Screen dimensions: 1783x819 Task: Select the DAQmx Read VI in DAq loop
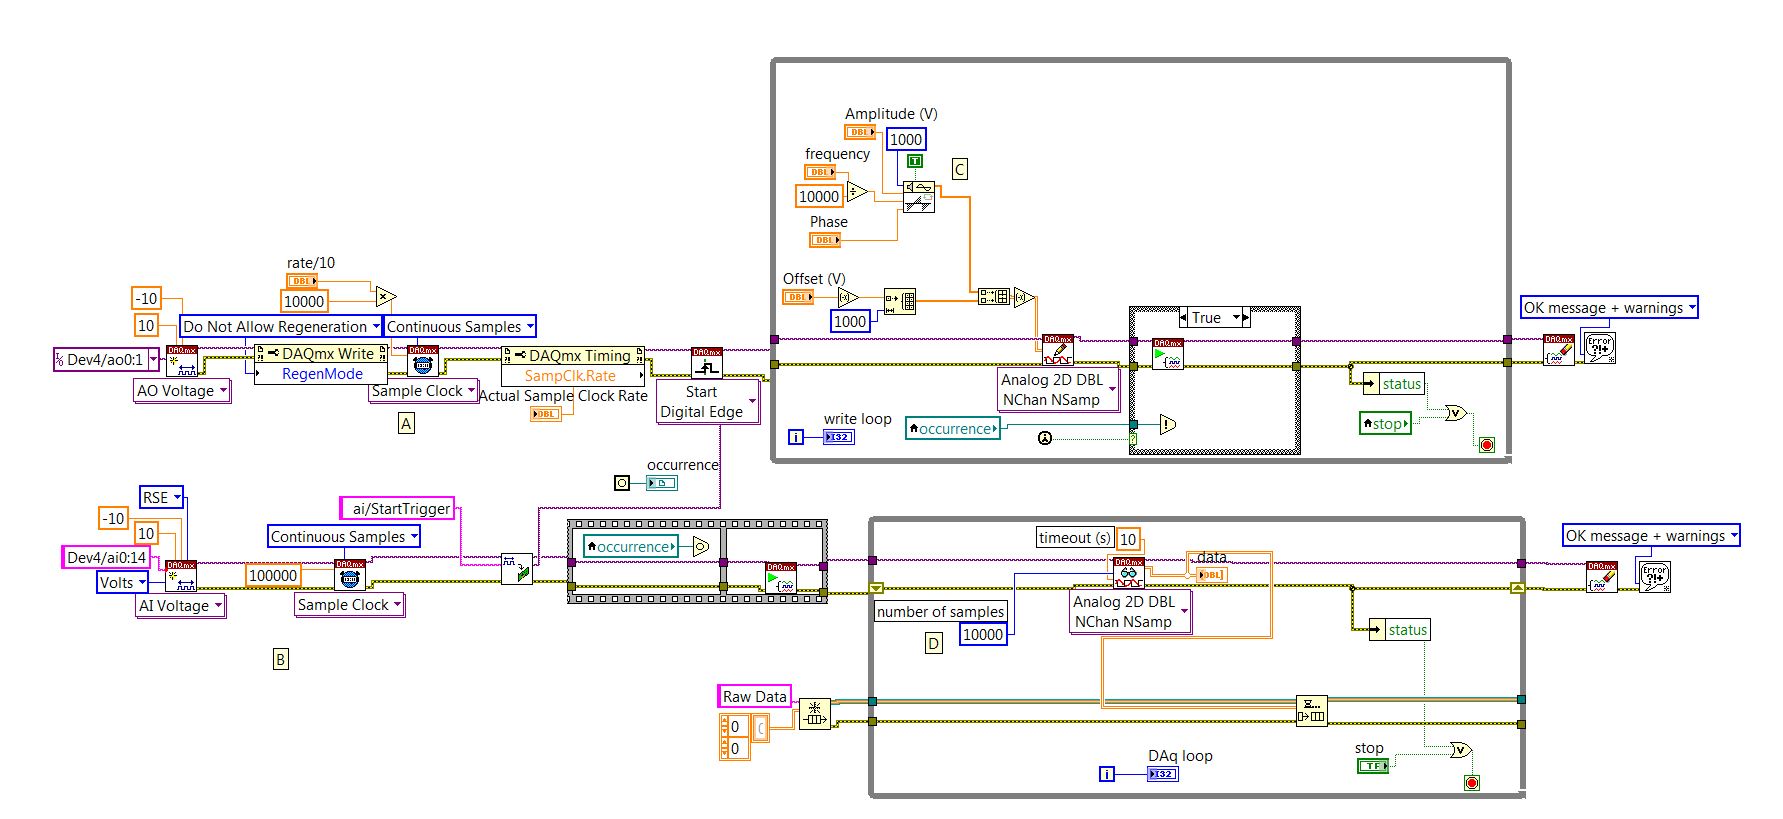tap(1128, 573)
